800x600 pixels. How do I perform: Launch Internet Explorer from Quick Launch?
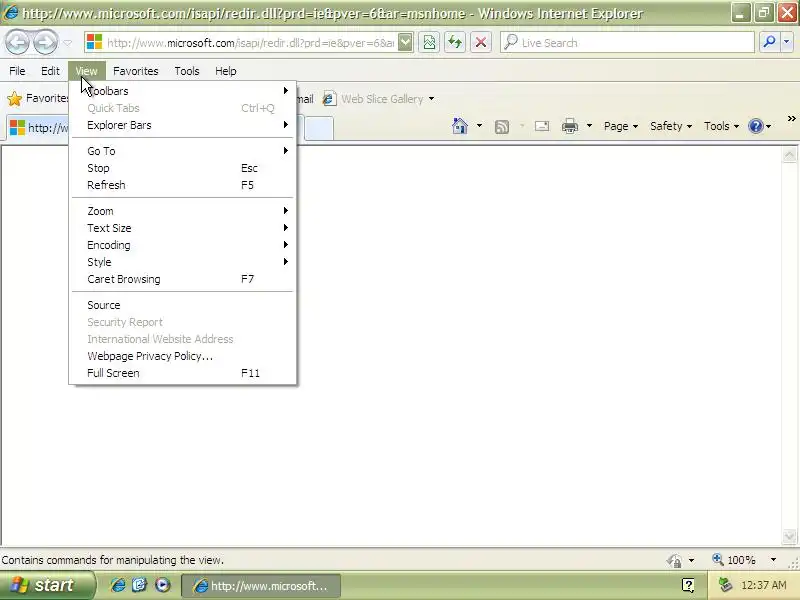[118, 585]
